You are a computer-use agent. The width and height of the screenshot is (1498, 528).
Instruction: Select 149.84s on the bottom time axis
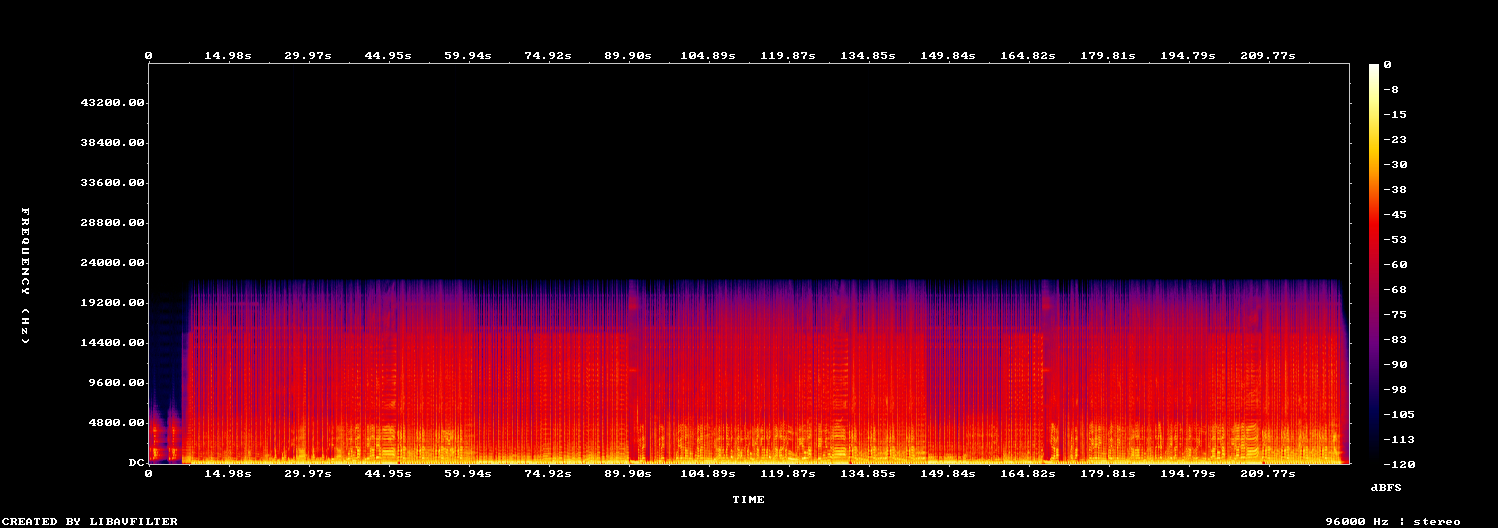click(948, 473)
